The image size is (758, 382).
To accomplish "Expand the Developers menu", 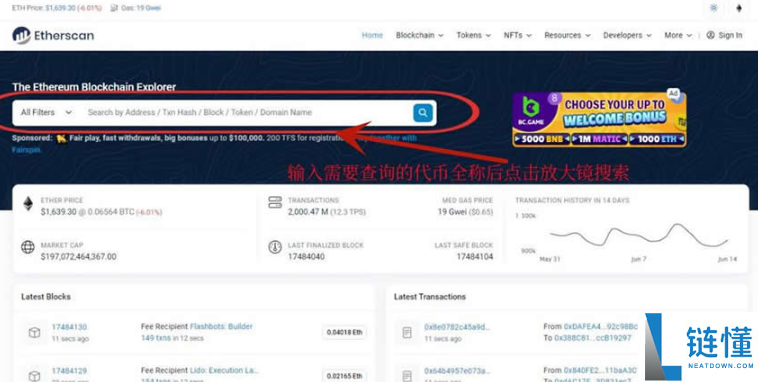I will [x=627, y=35].
